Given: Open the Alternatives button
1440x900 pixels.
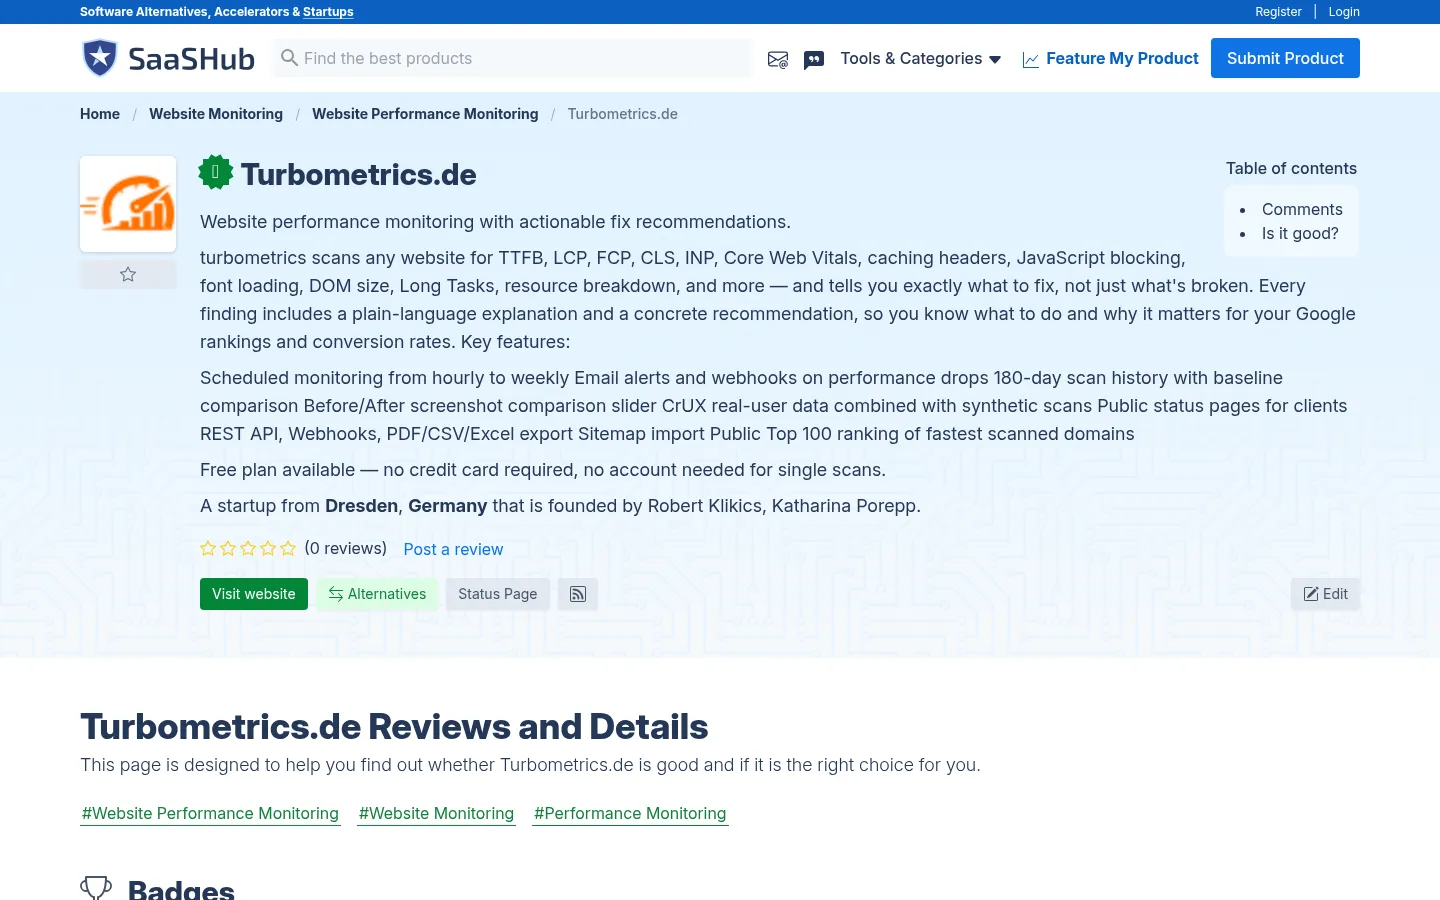Looking at the screenshot, I should point(377,594).
